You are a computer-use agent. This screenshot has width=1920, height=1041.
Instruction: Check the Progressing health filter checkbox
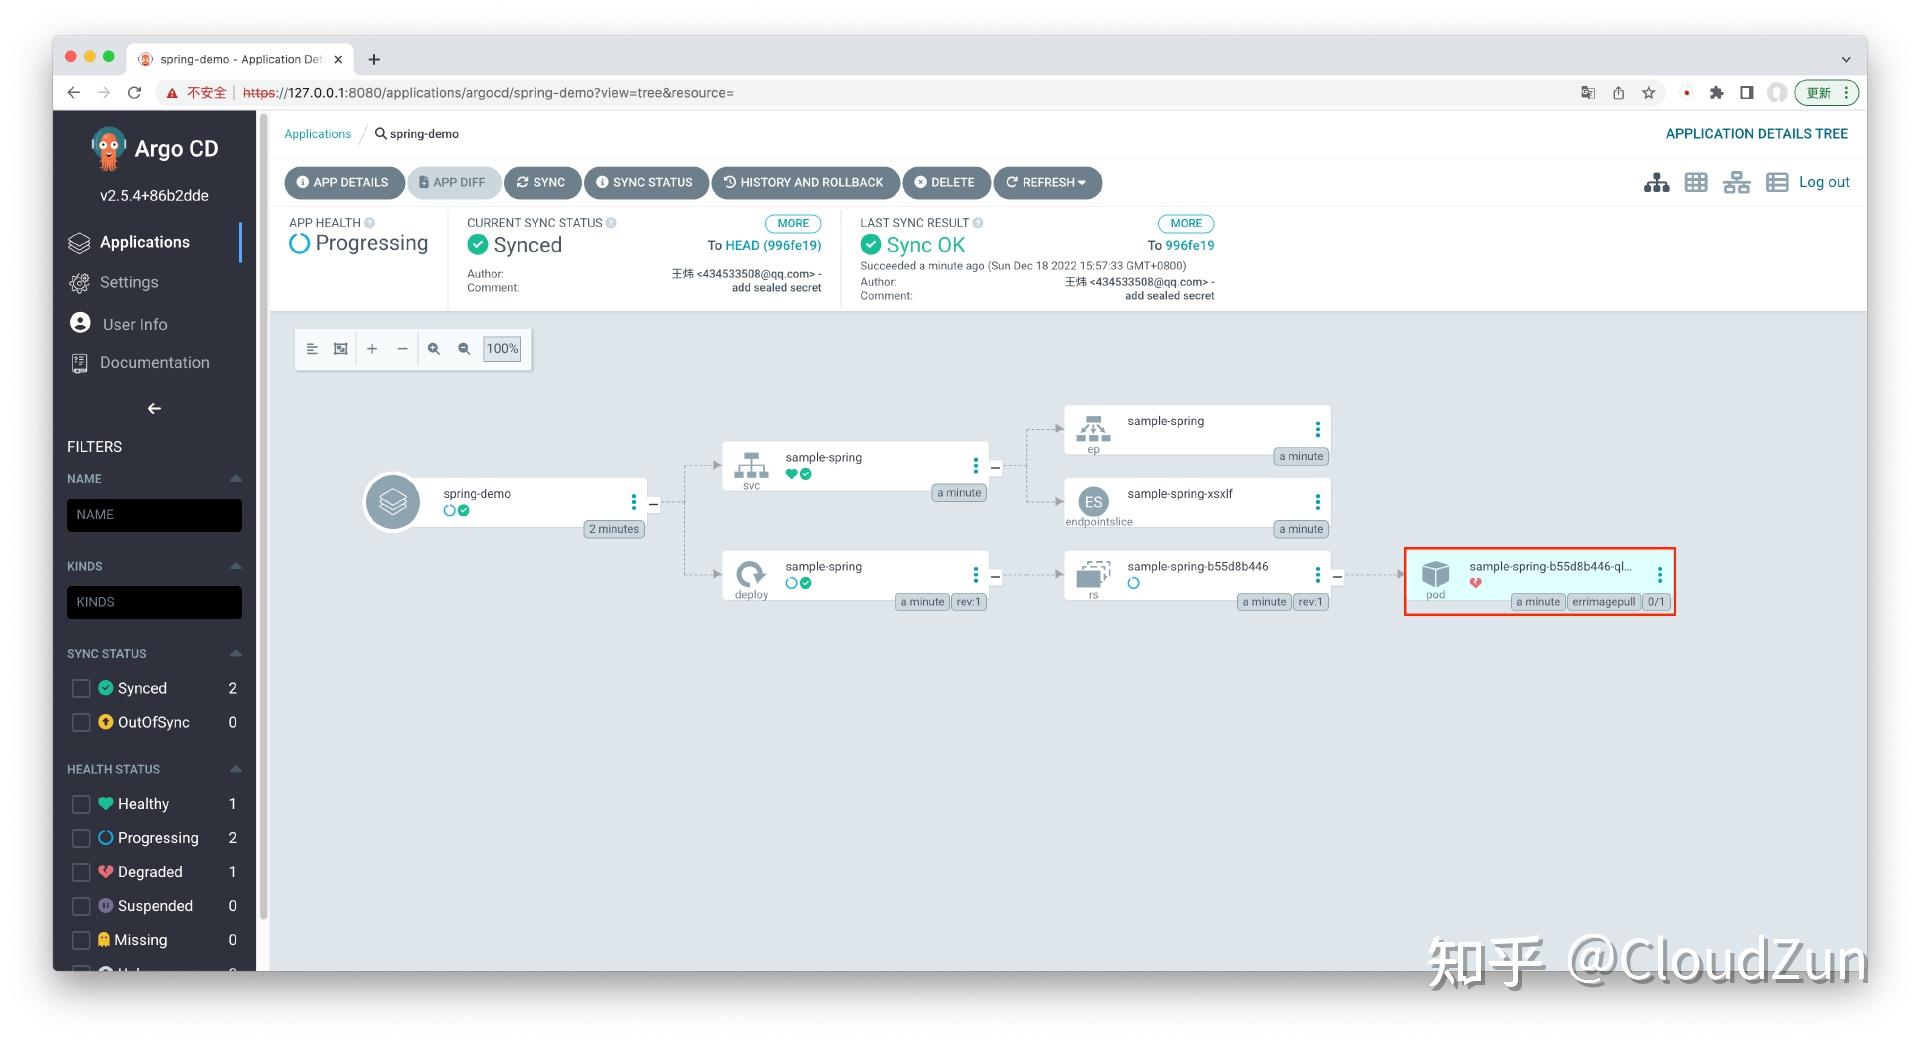click(x=81, y=837)
